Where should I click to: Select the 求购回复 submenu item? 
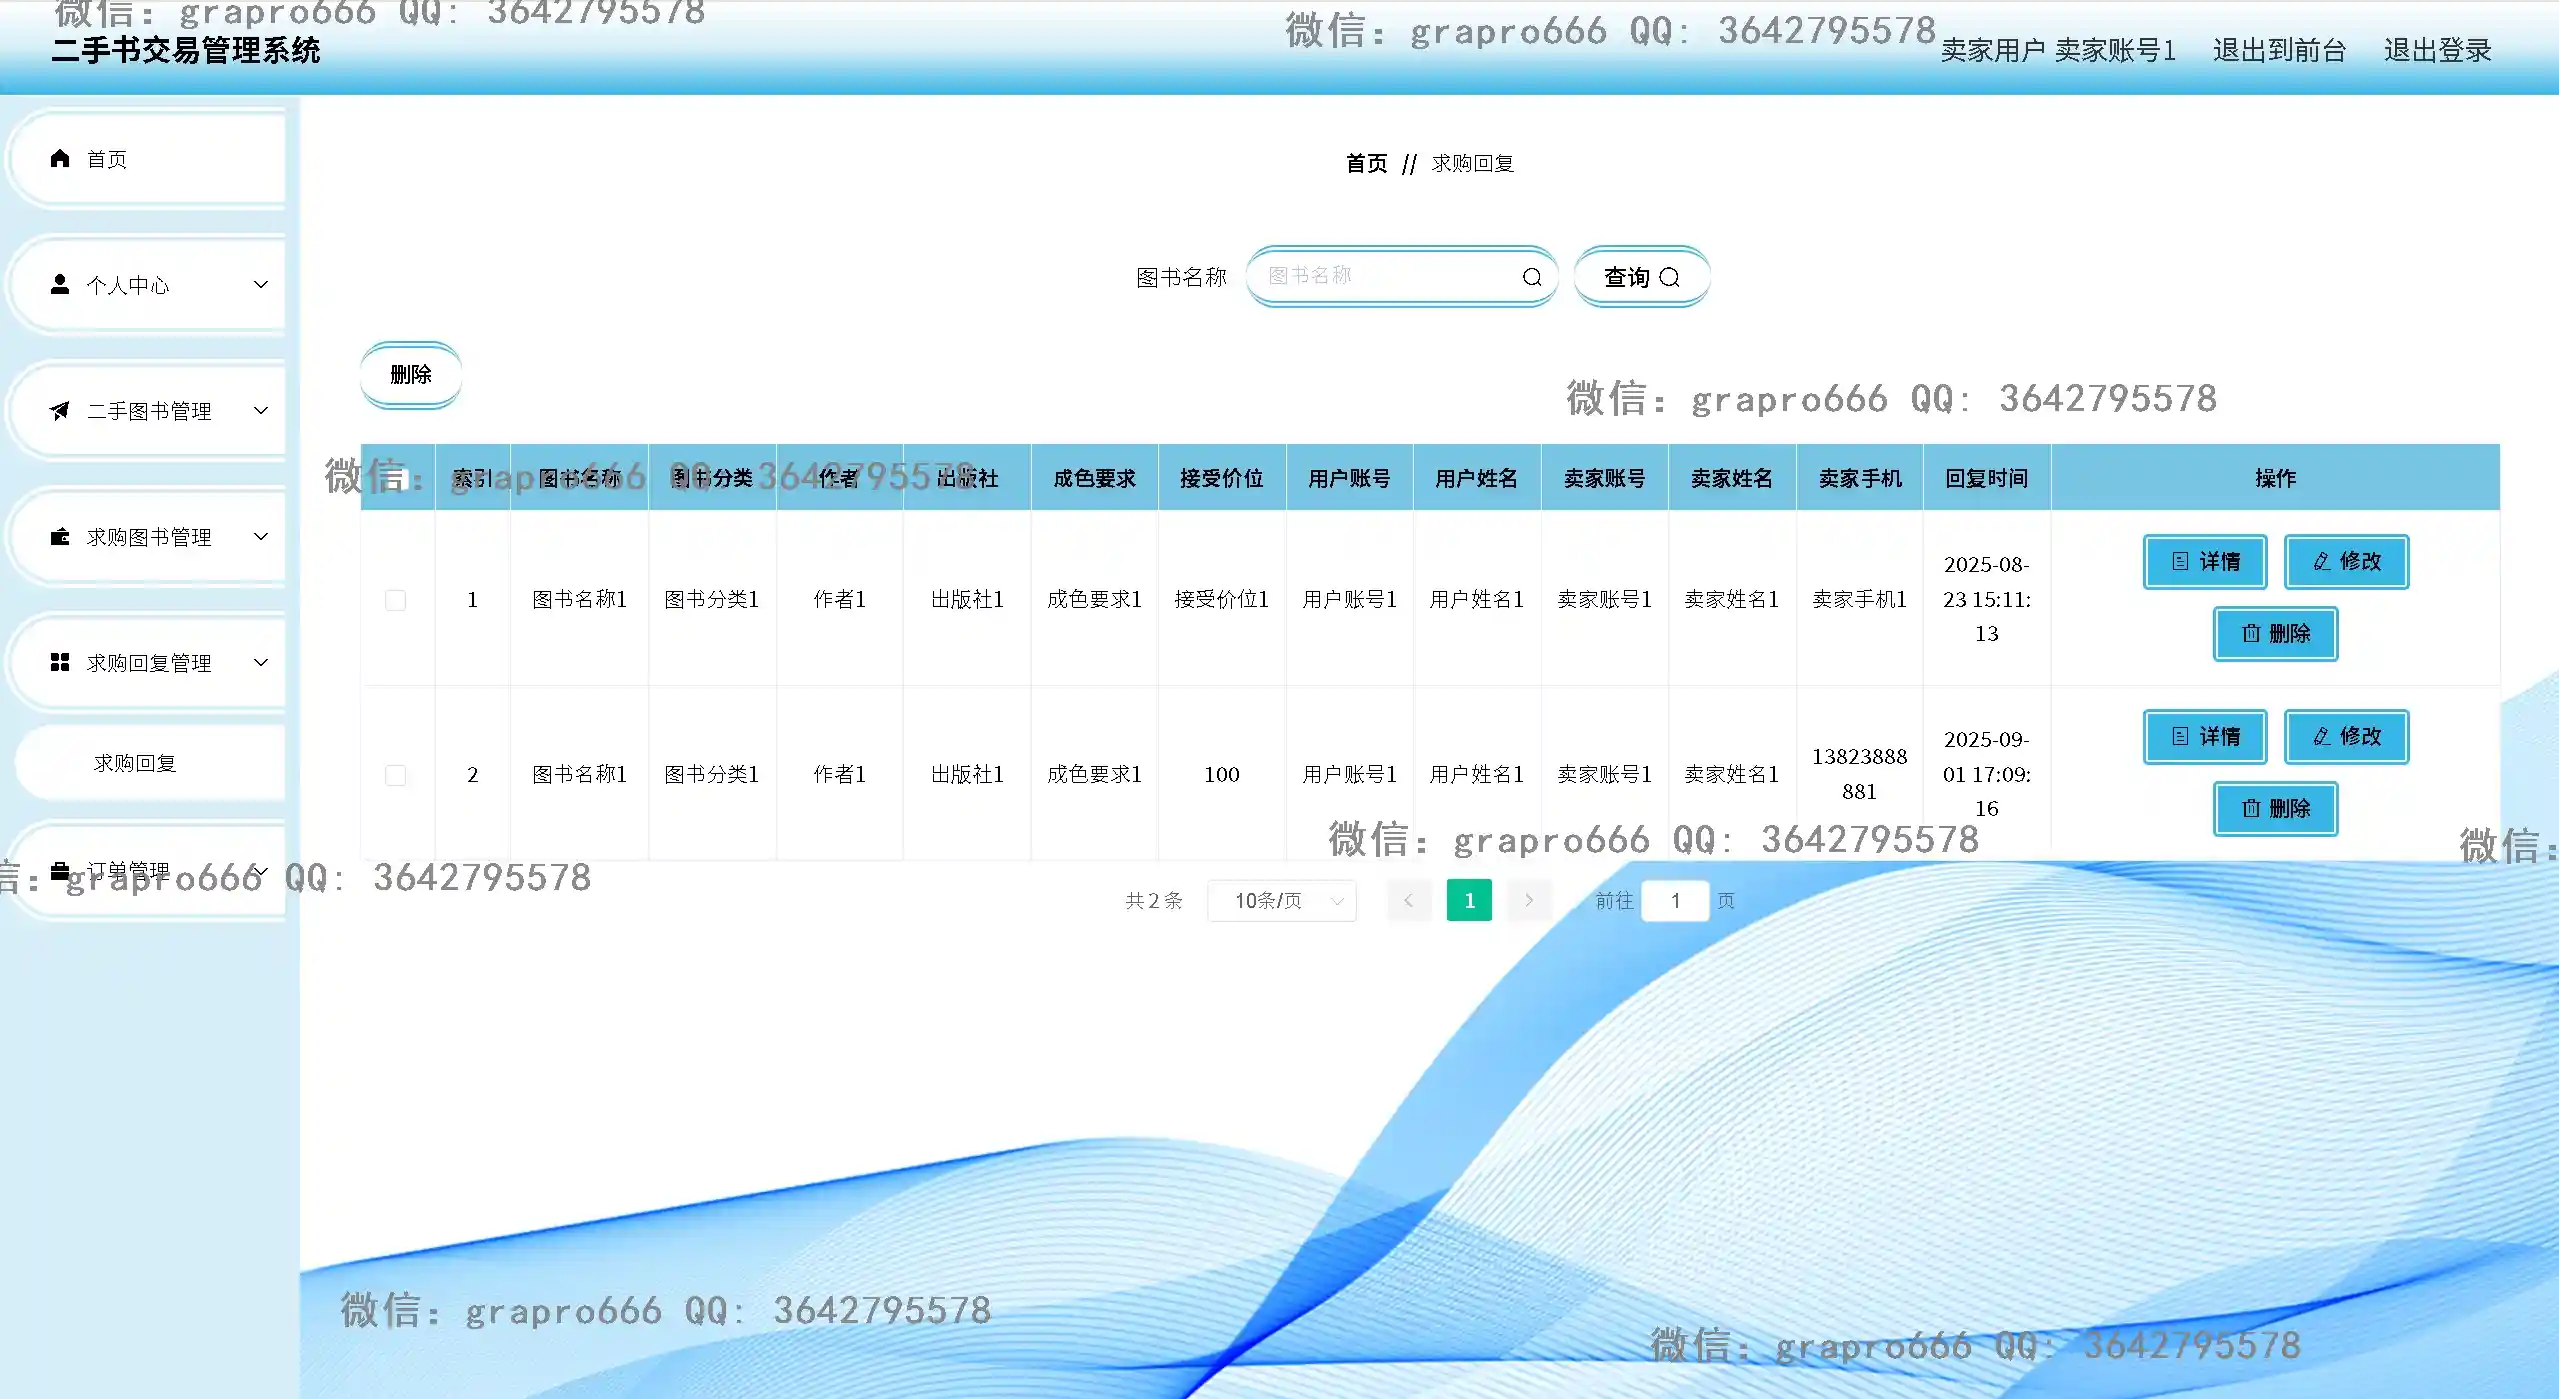click(135, 764)
